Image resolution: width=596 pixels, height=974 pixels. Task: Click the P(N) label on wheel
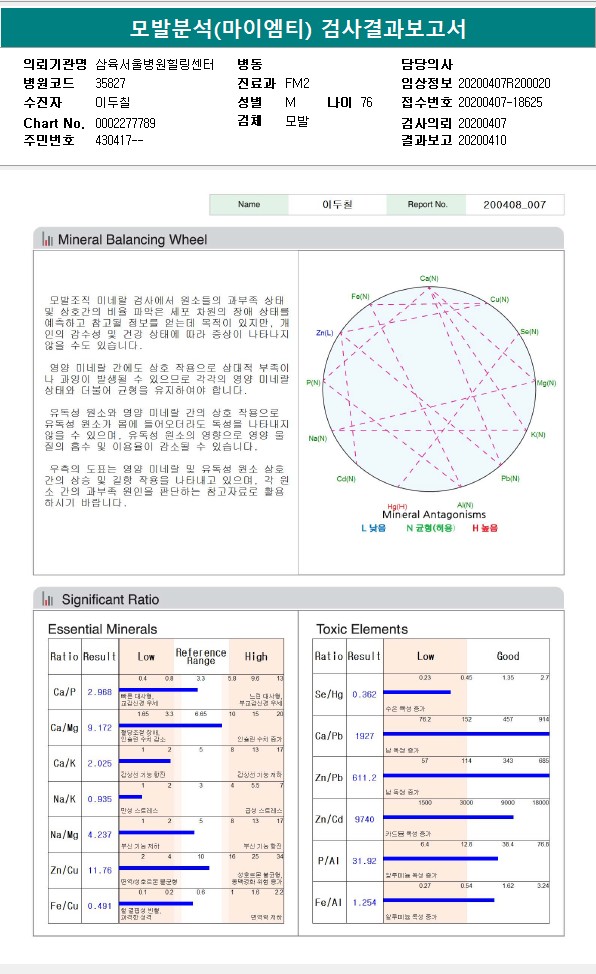click(314, 383)
